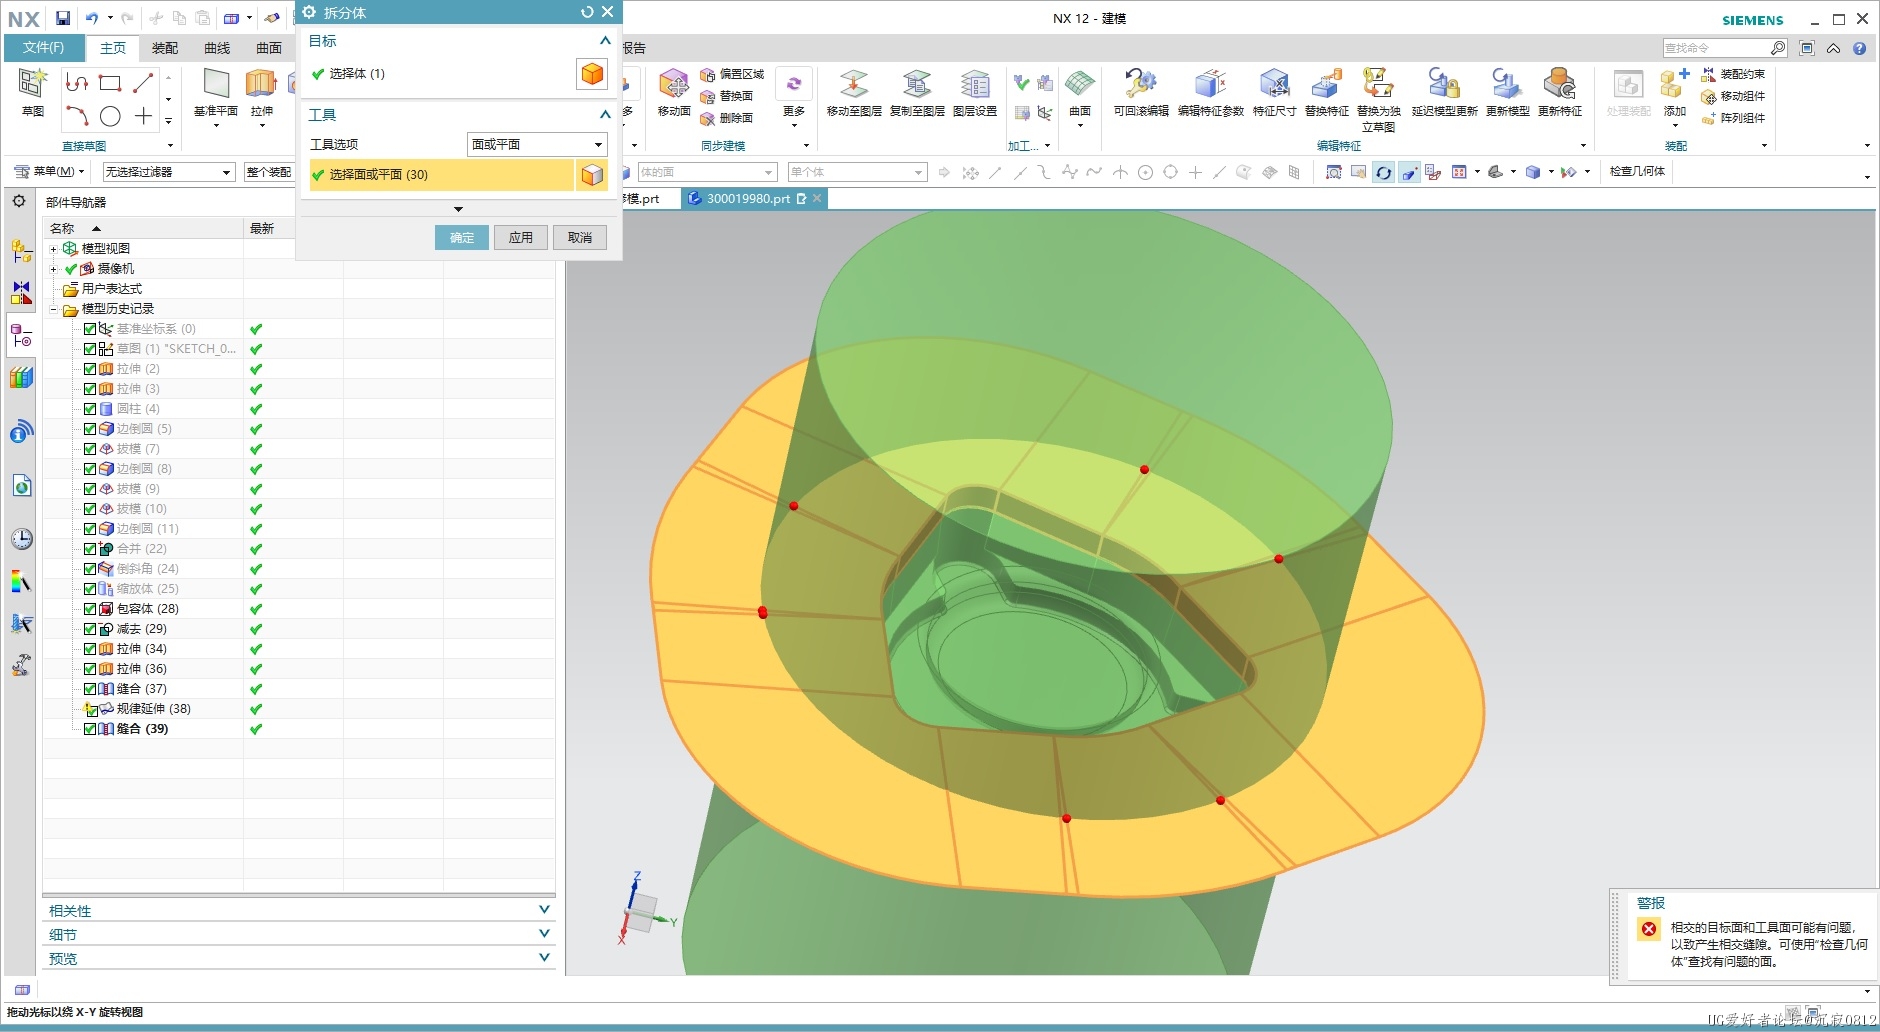This screenshot has height=1032, width=1880.
Task: Click Pattern Component (阵列组件) icon
Action: 1709,119
